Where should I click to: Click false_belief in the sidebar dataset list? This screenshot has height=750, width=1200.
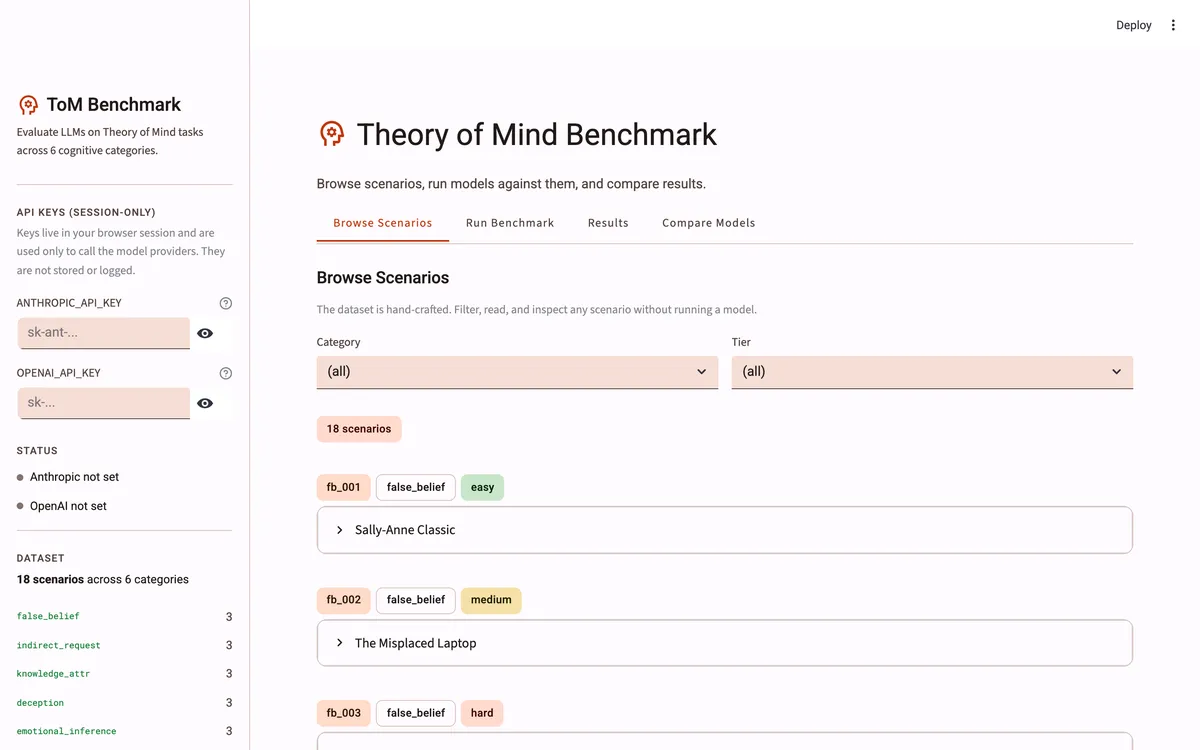48,617
